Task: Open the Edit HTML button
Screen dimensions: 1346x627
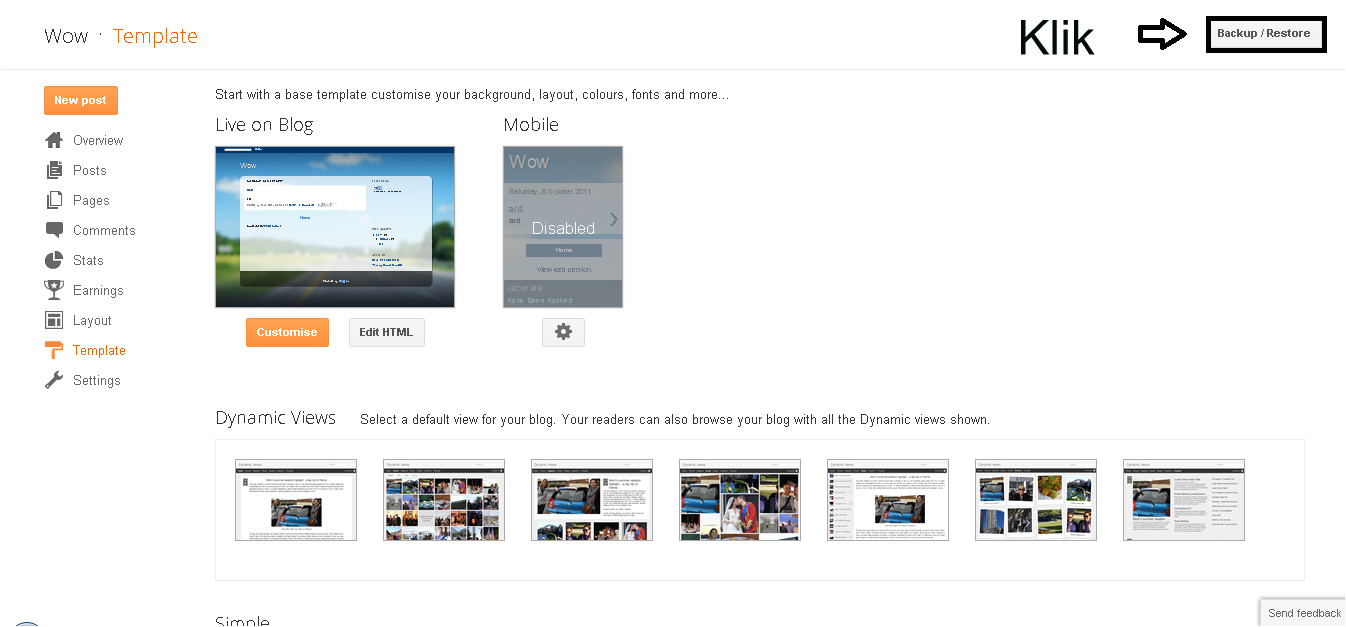Action: point(387,332)
